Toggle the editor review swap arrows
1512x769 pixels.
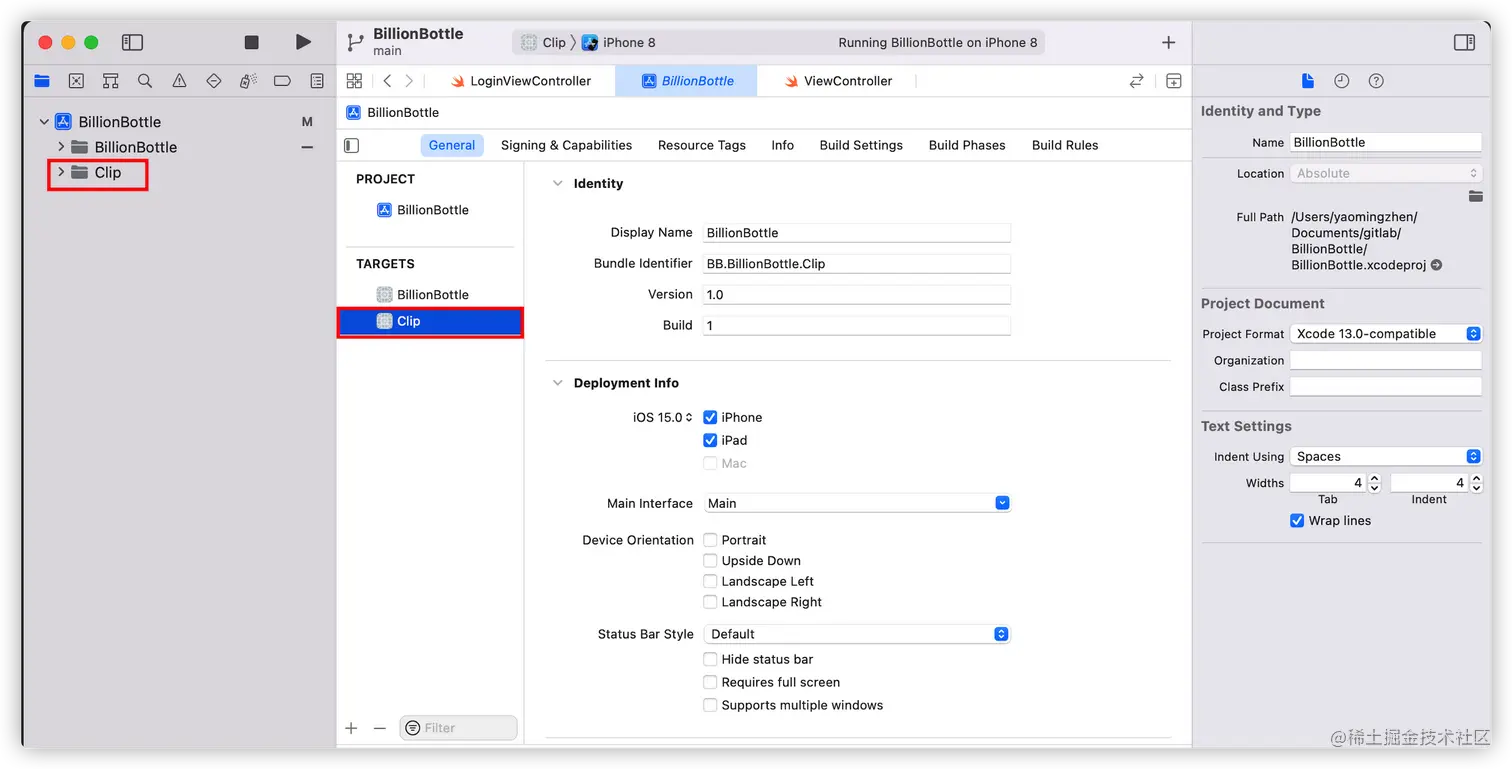coord(1136,81)
